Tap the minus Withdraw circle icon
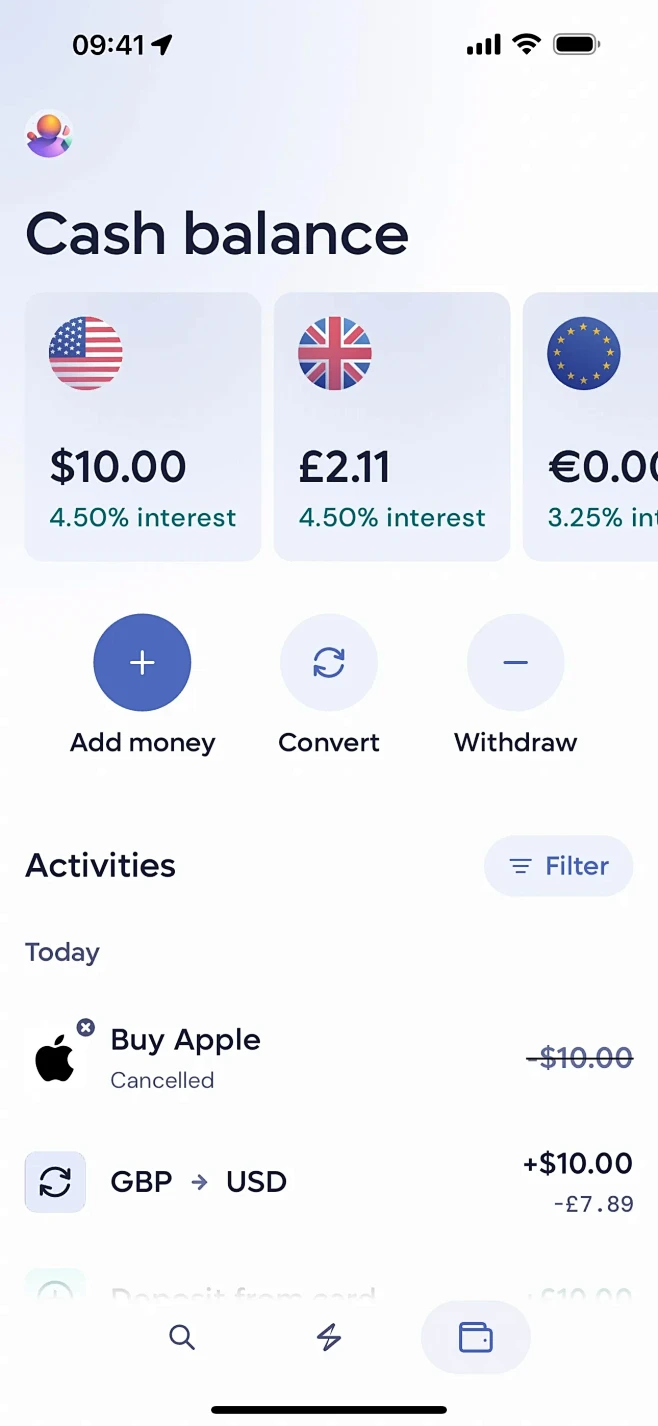Screen dimensions: 658x1426 516,662
